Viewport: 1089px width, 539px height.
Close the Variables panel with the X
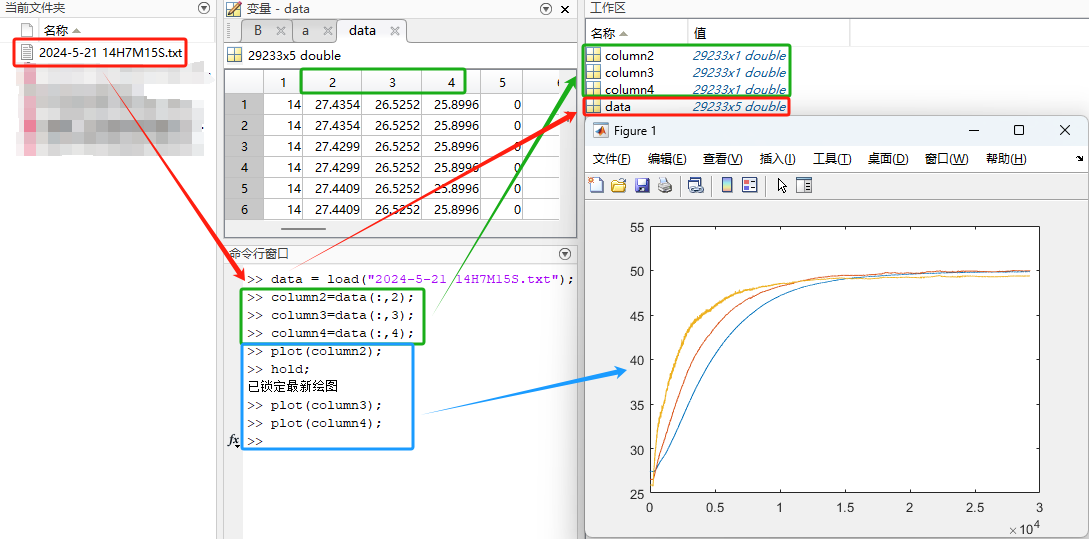pyautogui.click(x=565, y=9)
